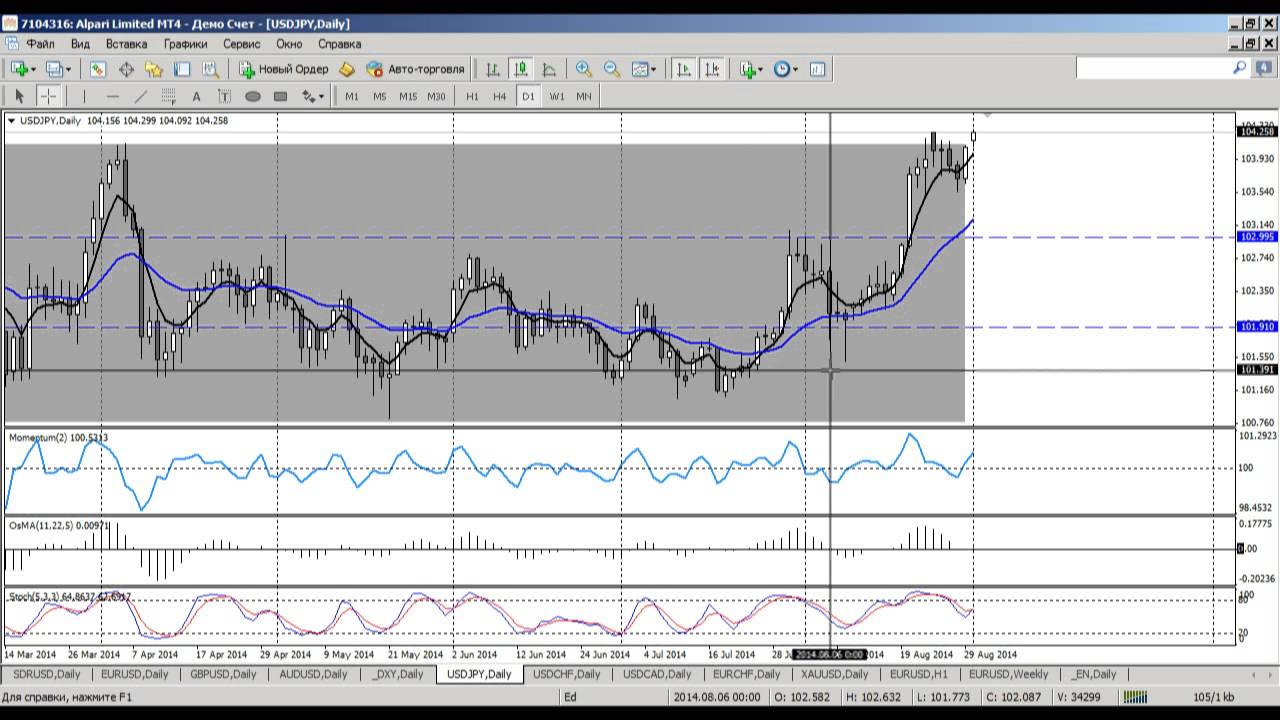The width and height of the screenshot is (1280, 720).
Task: Open the Strategy Tester icon
Action: [x=210, y=69]
